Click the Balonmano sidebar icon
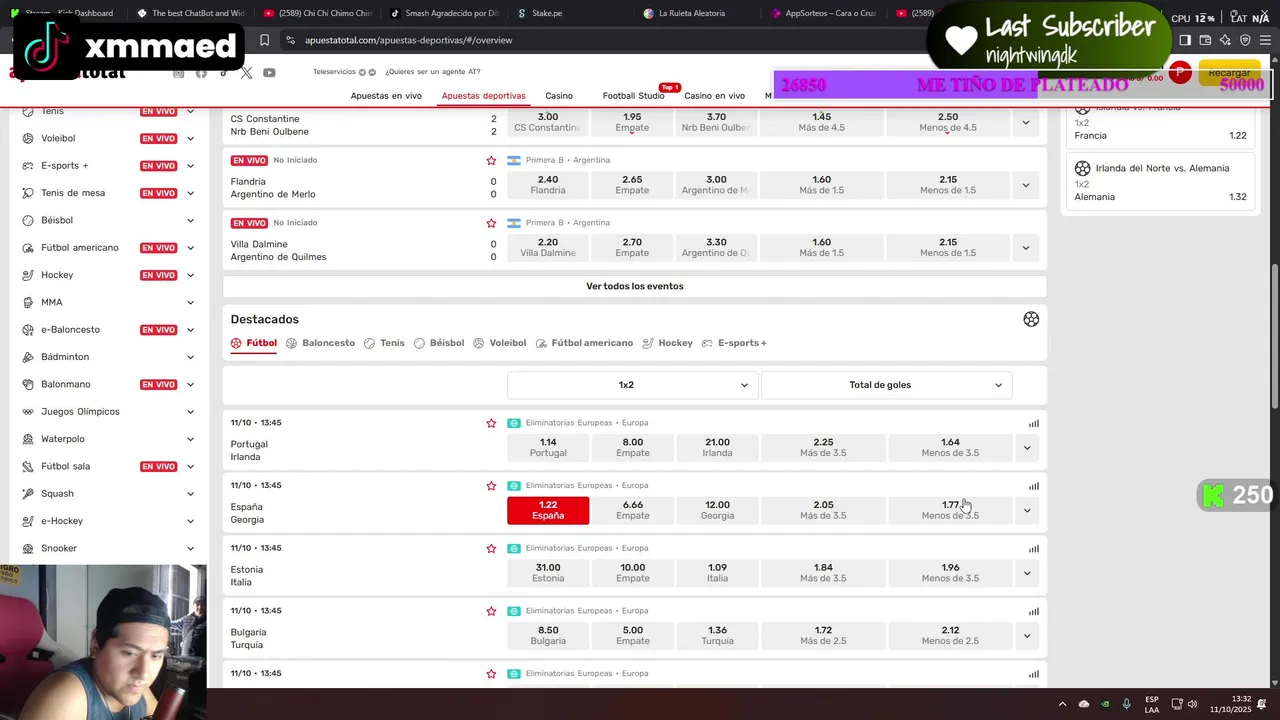 pyautogui.click(x=28, y=384)
